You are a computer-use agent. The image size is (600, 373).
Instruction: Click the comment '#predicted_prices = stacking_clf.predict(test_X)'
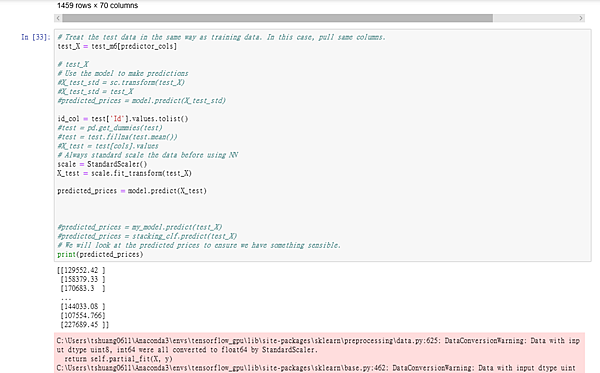click(147, 236)
